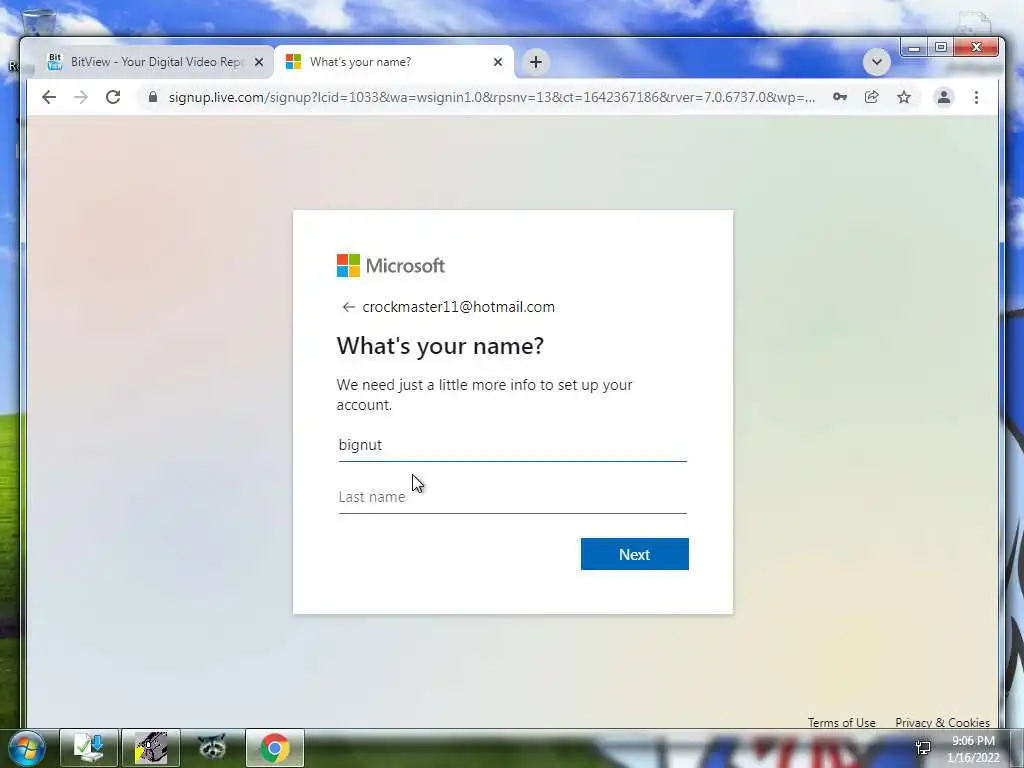
Task: Close the What's your name tab
Action: tap(498, 62)
